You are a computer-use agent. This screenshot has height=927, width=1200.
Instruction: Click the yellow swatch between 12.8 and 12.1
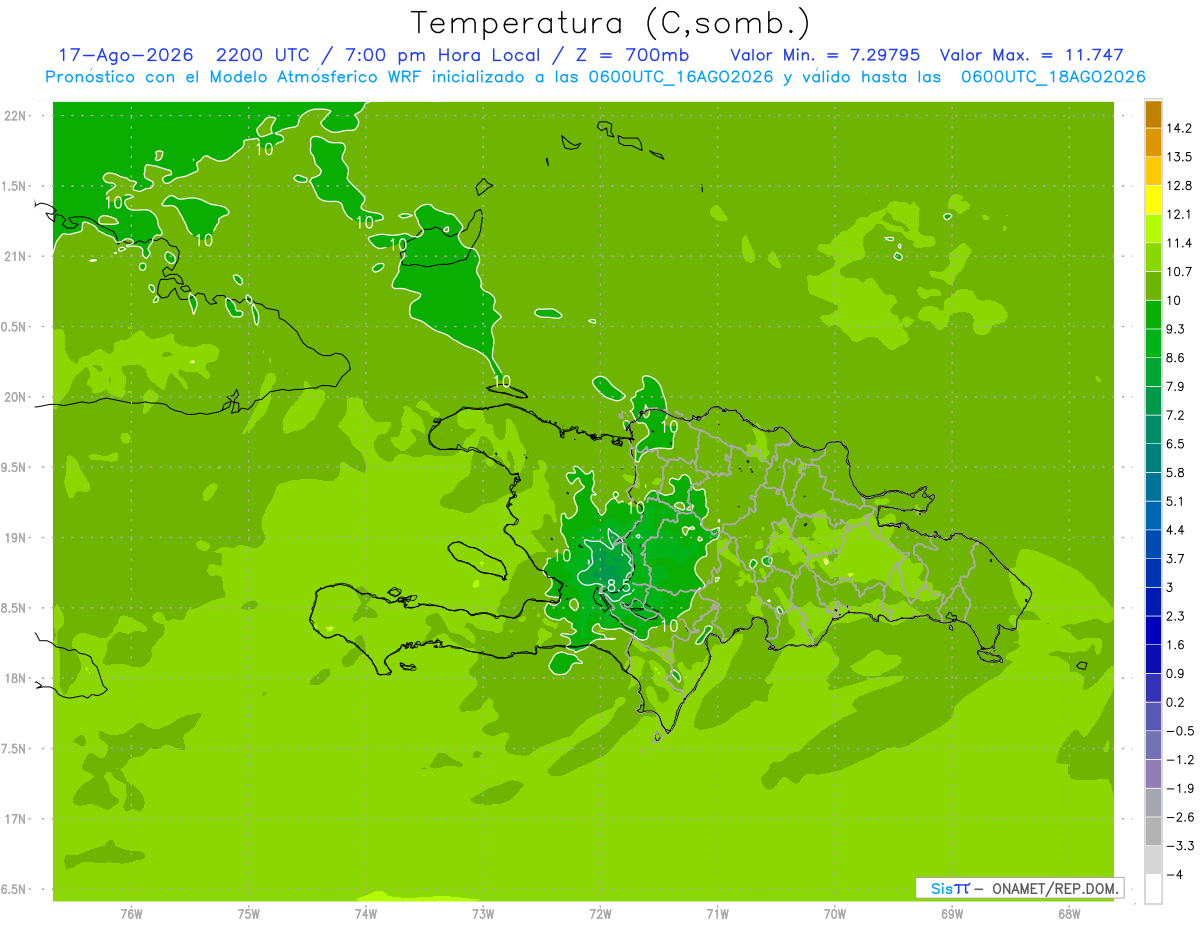[1153, 200]
